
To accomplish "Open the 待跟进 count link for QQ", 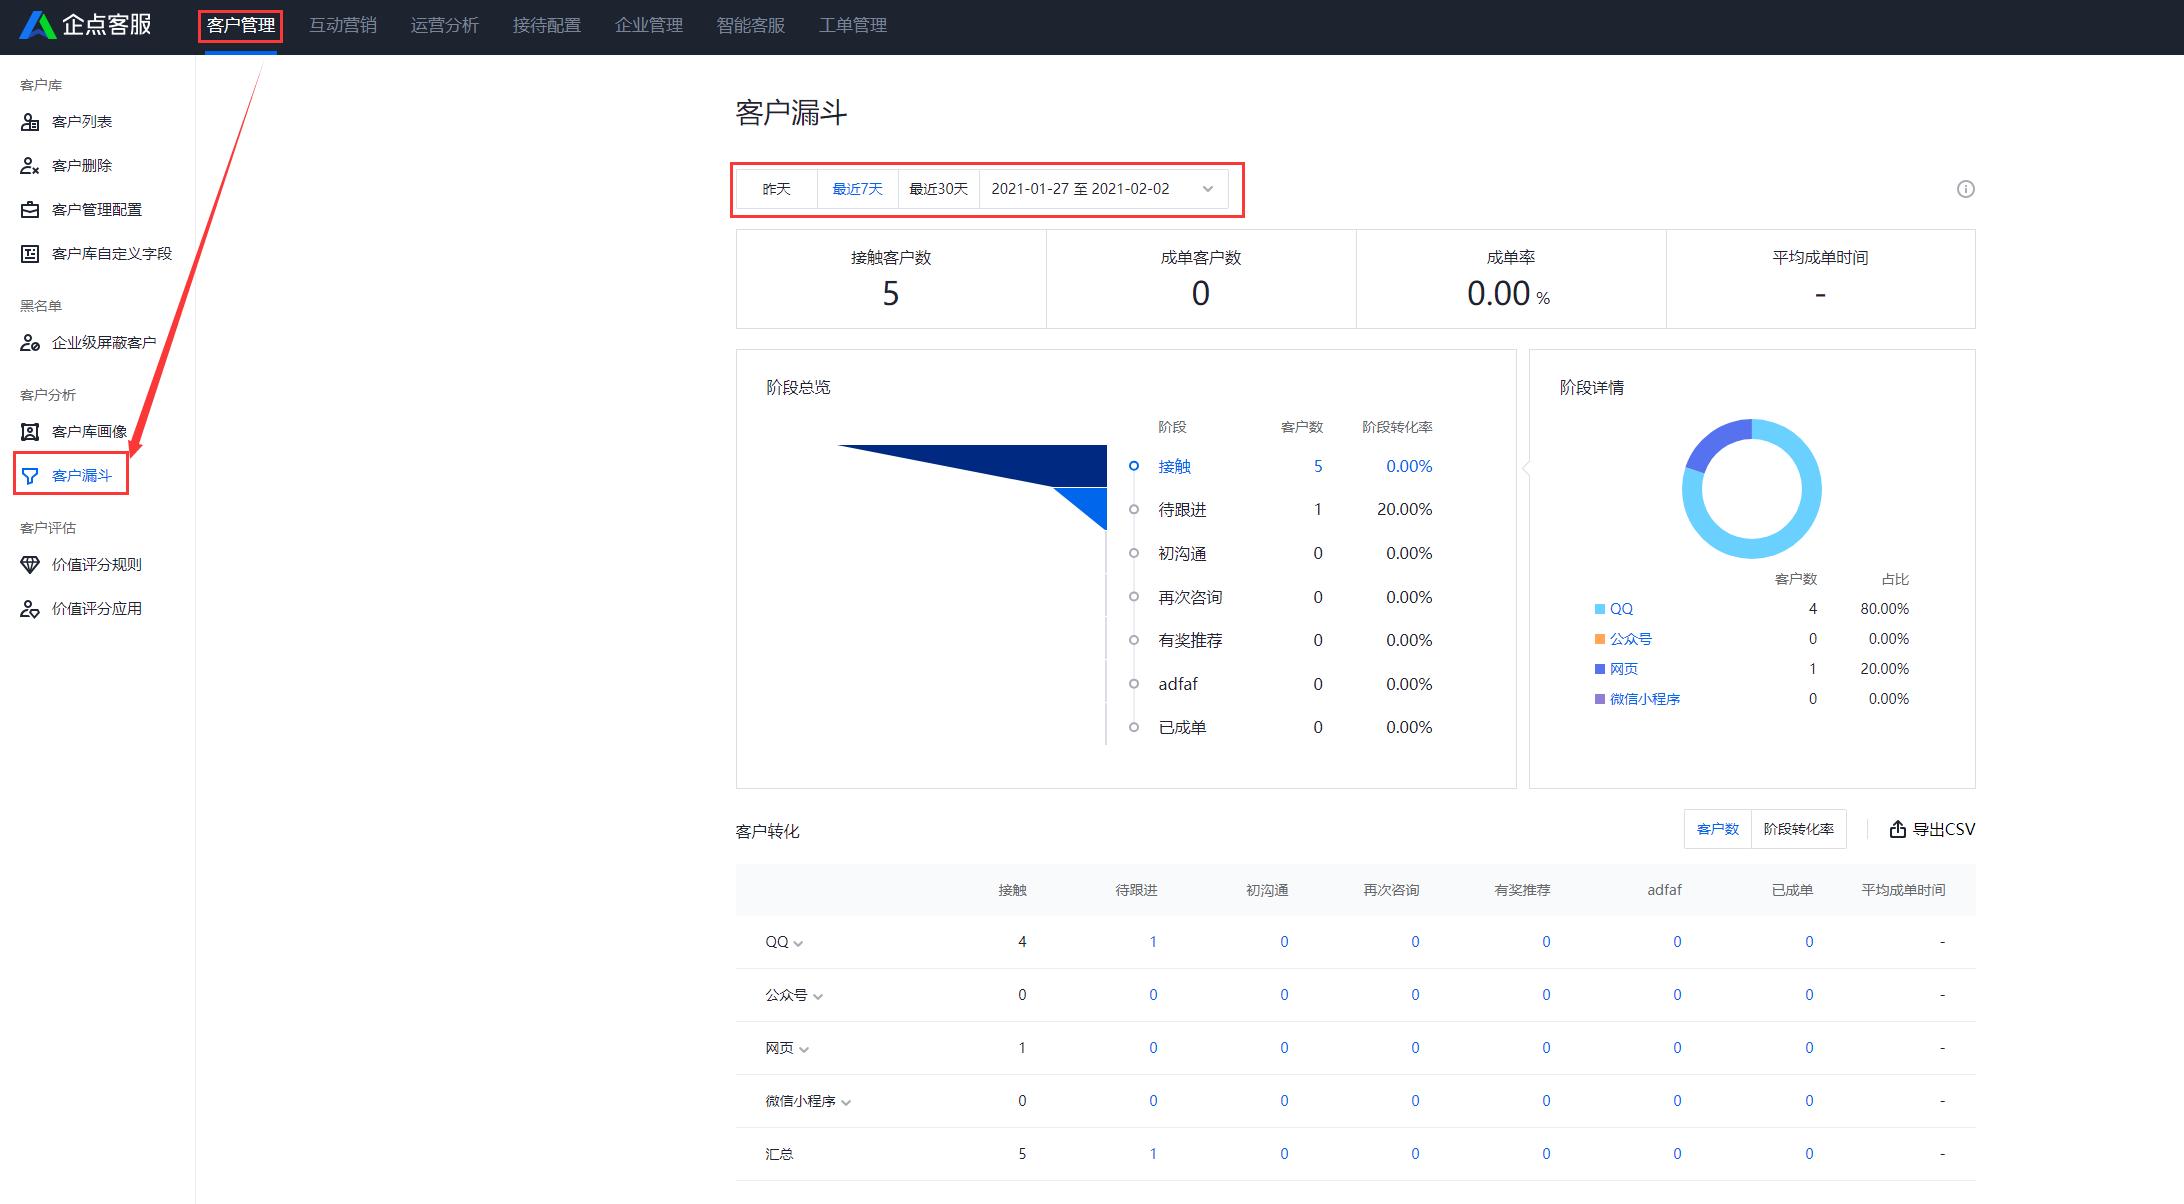I will (1153, 941).
